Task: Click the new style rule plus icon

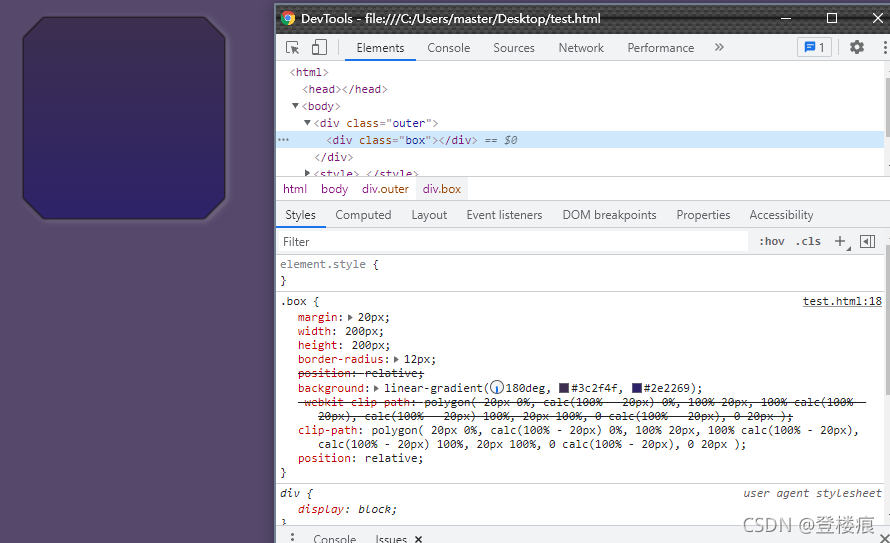Action: 840,241
